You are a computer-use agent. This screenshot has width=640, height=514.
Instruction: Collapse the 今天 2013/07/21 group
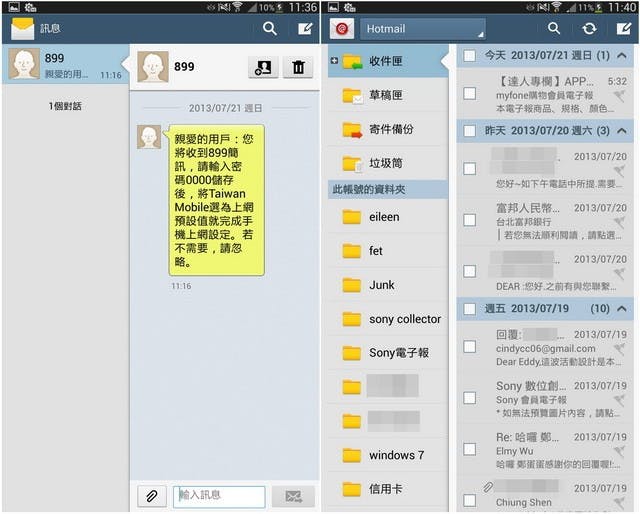point(621,55)
